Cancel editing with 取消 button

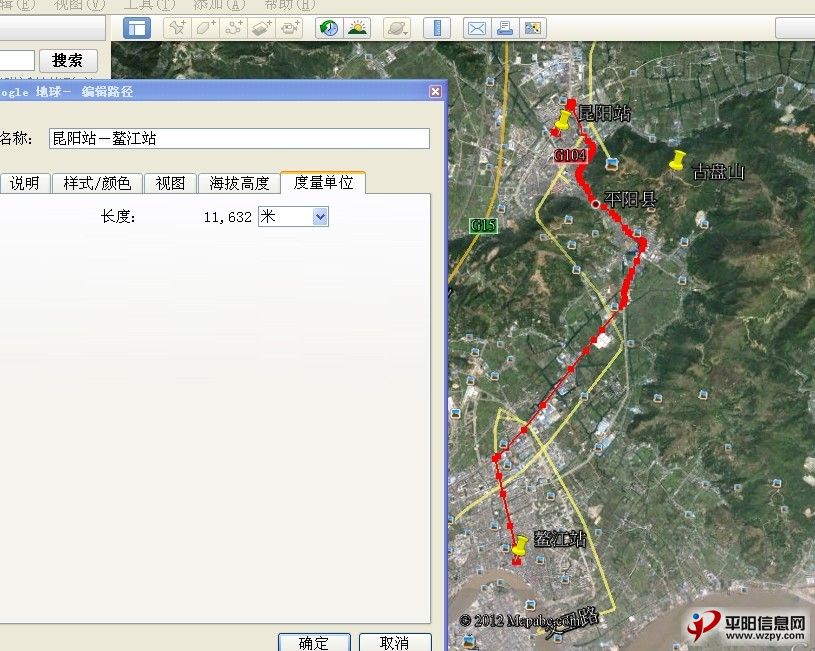click(x=395, y=643)
